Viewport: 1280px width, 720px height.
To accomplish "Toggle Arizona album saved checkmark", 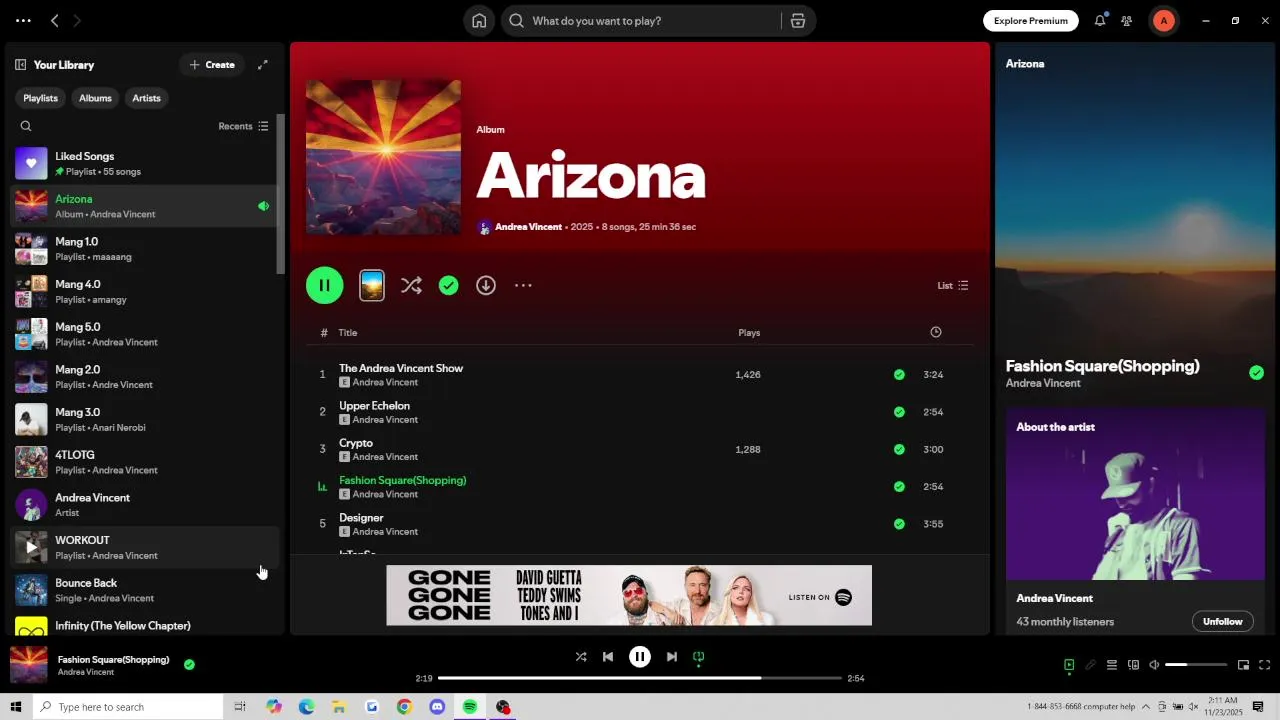I will click(x=449, y=285).
